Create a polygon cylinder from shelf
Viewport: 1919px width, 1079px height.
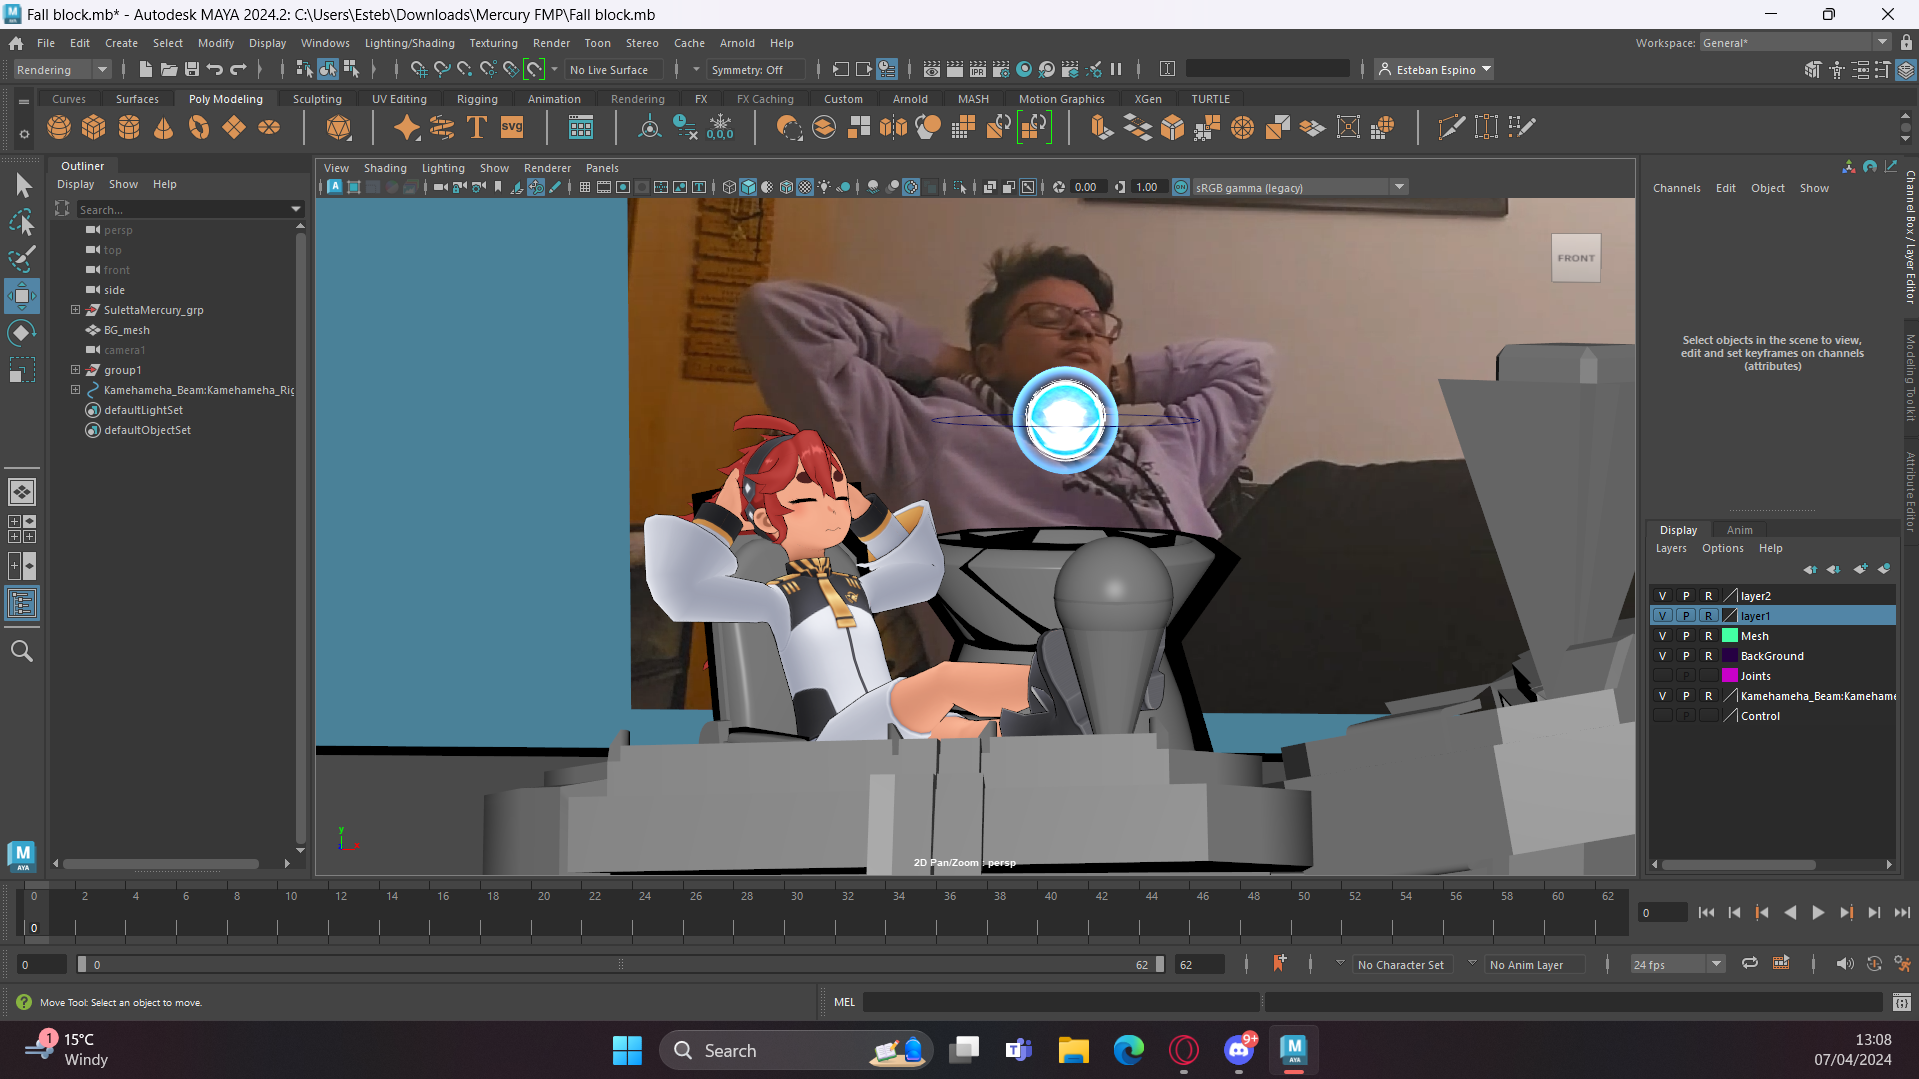point(129,127)
